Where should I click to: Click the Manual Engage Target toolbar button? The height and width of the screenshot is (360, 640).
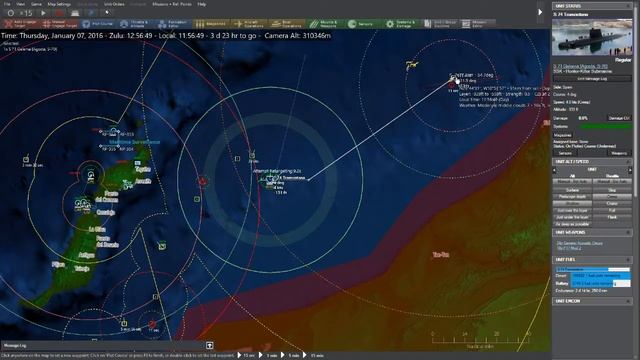point(59,24)
